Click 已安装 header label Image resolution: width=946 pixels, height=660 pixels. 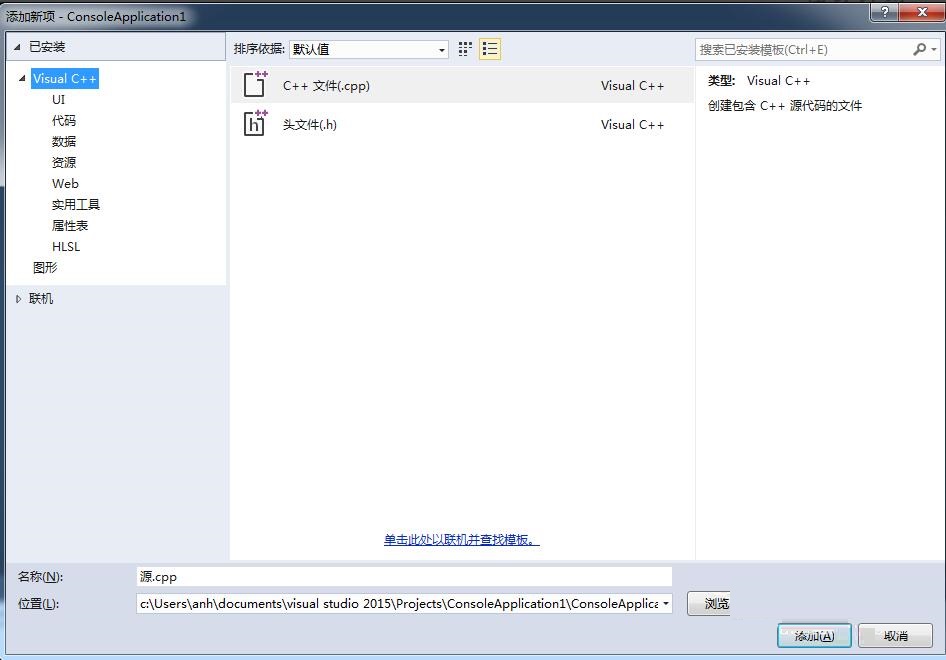pyautogui.click(x=47, y=47)
